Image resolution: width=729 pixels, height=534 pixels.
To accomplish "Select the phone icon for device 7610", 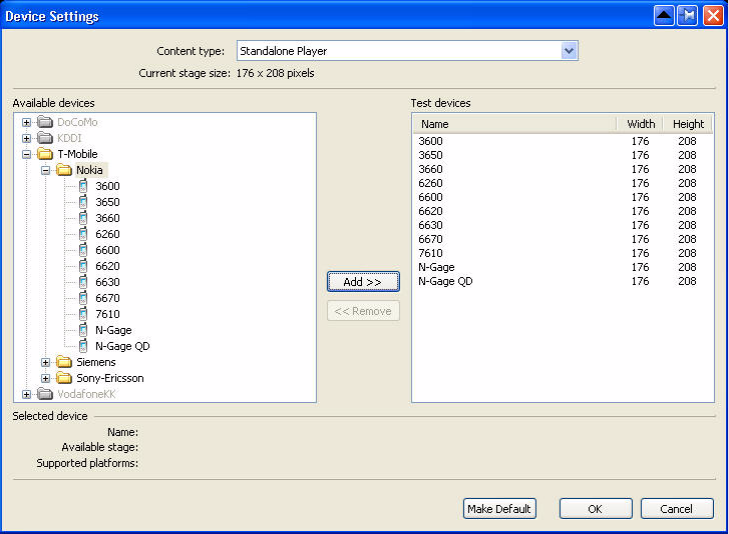I will point(84,314).
